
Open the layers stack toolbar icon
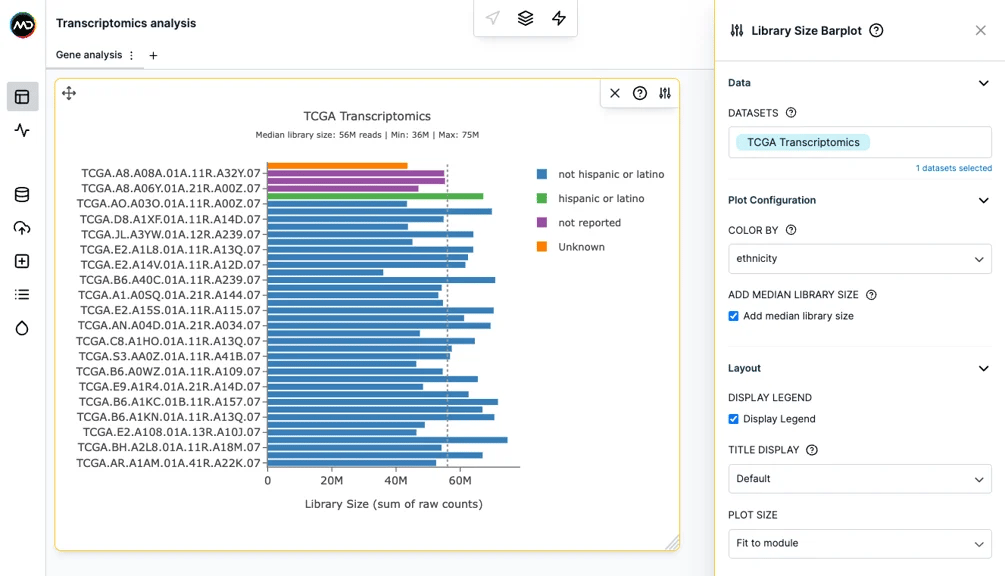[x=526, y=18]
